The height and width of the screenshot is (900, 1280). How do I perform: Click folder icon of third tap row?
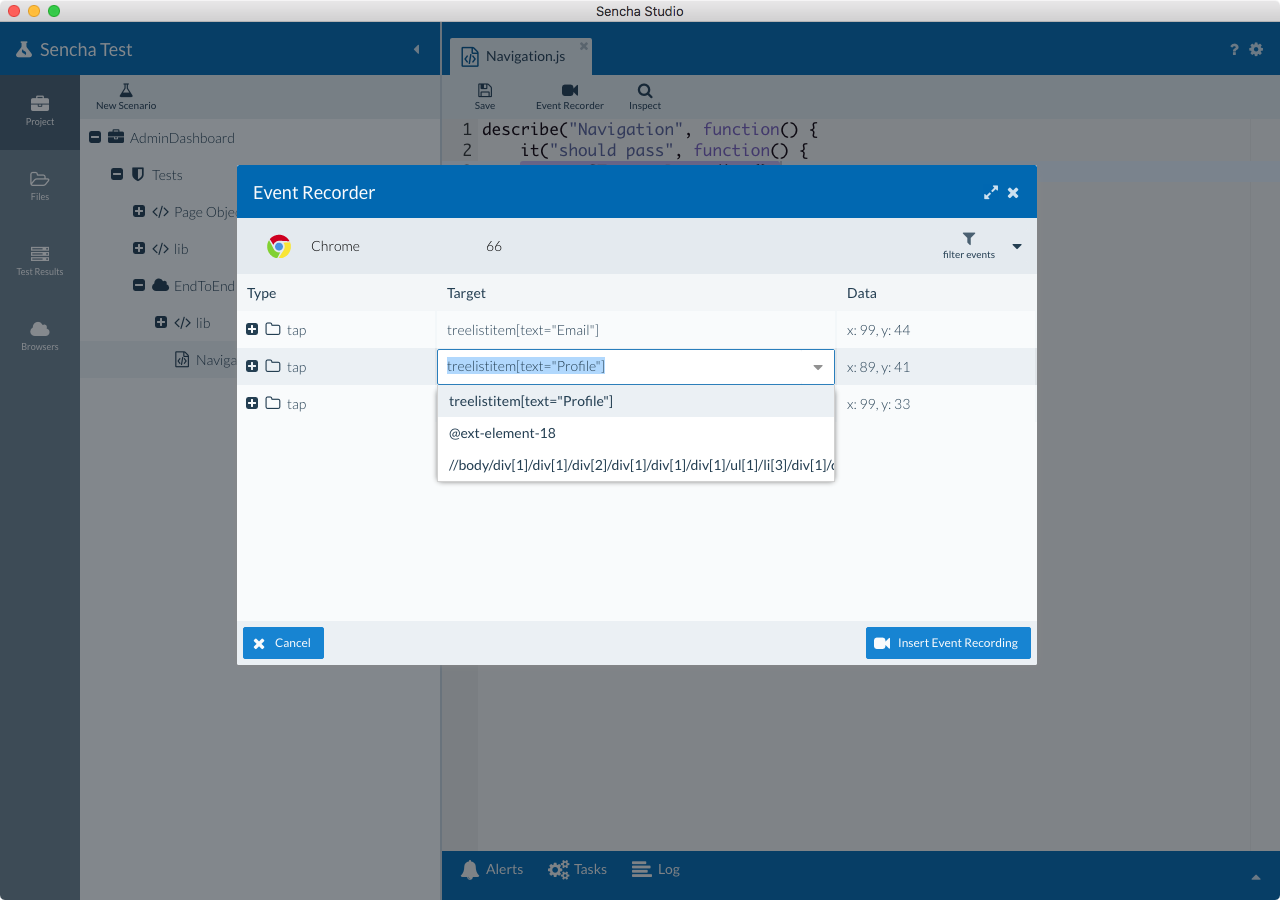273,403
